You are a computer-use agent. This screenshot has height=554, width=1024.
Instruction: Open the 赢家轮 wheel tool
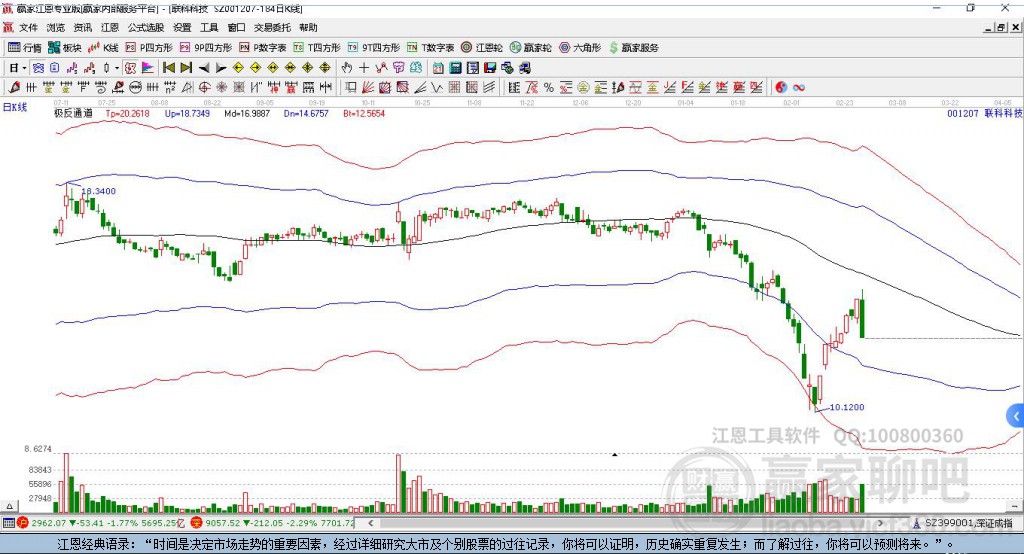coord(530,48)
